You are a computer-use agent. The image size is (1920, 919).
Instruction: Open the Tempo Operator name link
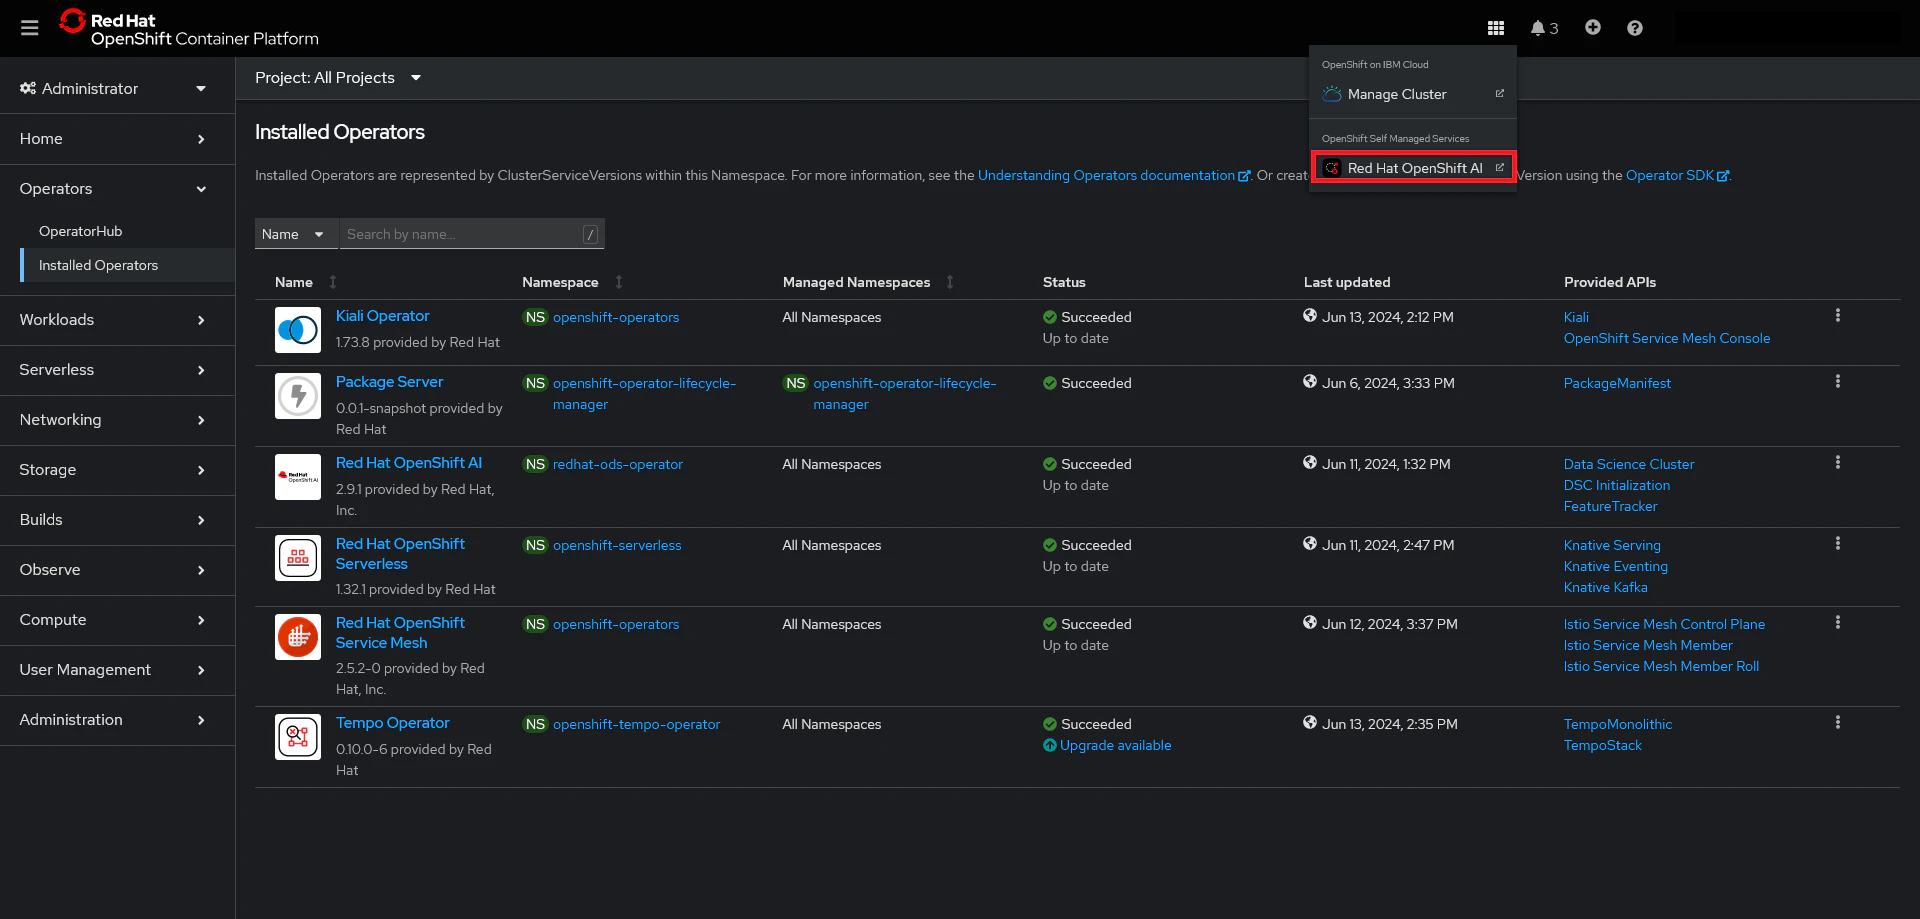pyautogui.click(x=392, y=723)
